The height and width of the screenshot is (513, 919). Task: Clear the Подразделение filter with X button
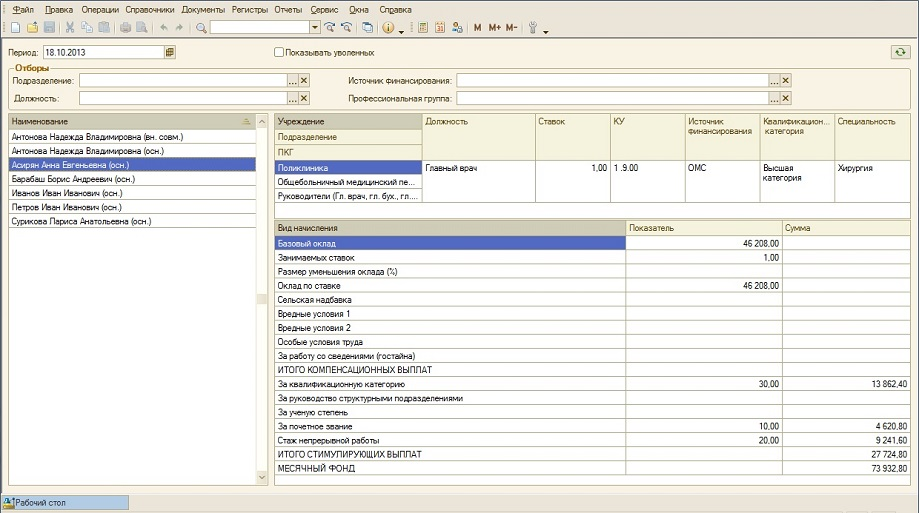[304, 80]
